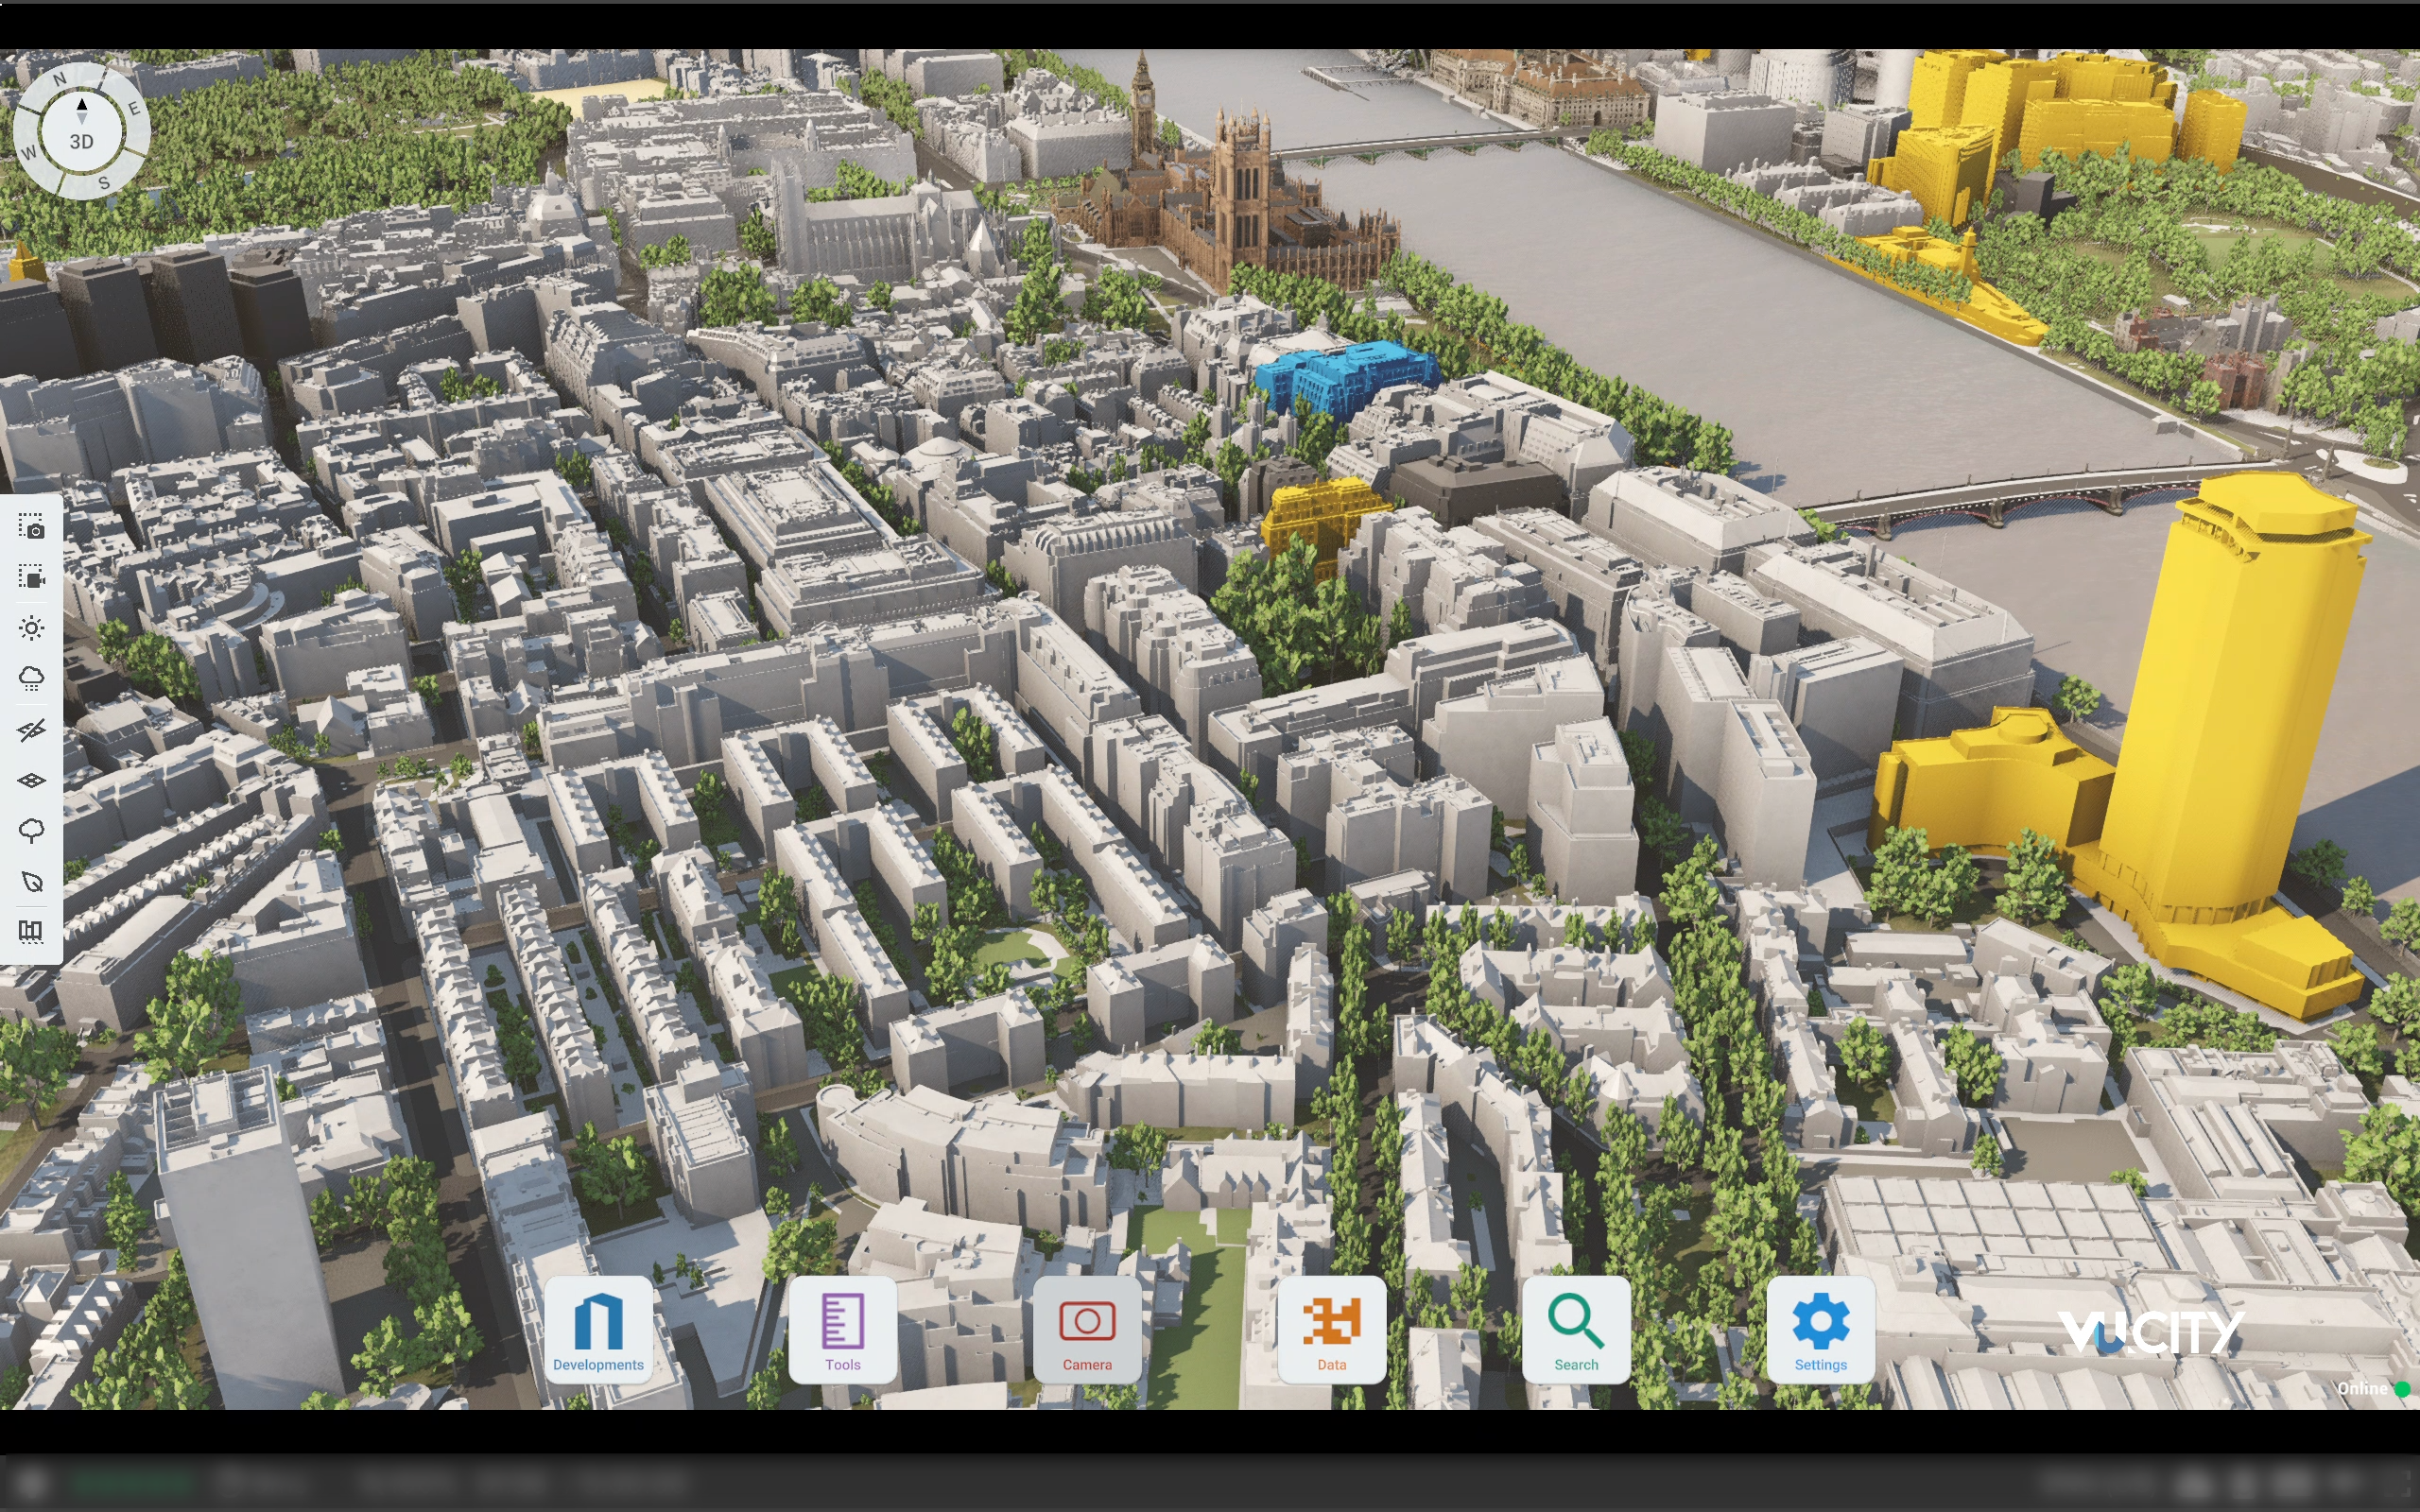Toggle trees visibility with tree icon
This screenshot has height=1512, width=2420.
click(x=31, y=830)
